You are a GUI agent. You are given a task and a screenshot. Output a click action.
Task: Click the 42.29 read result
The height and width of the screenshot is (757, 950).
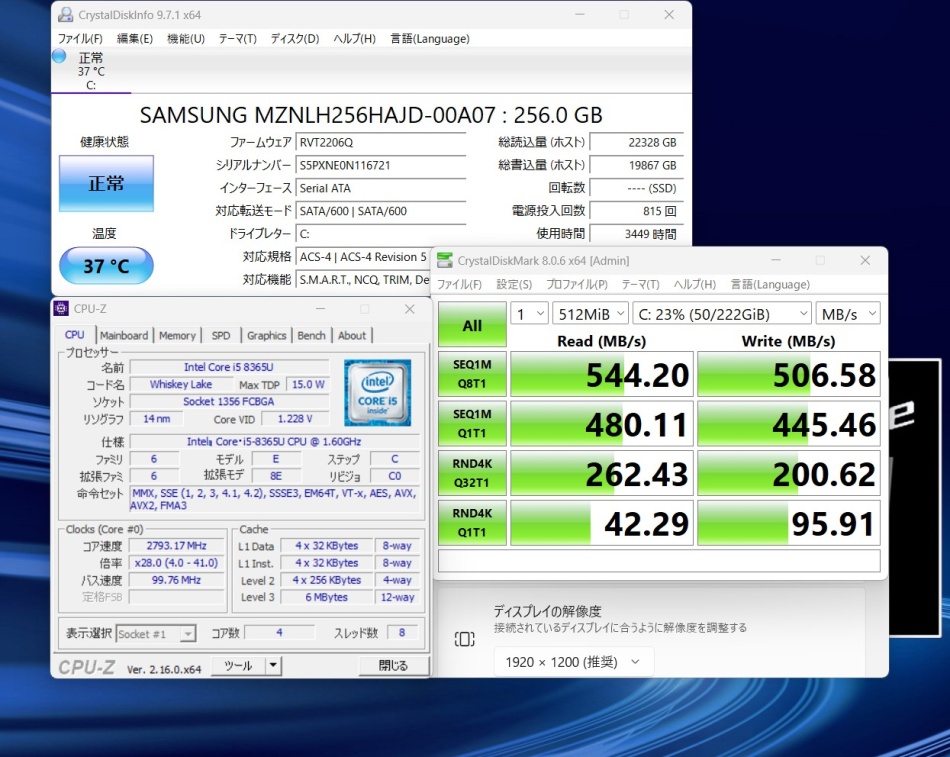pos(602,523)
